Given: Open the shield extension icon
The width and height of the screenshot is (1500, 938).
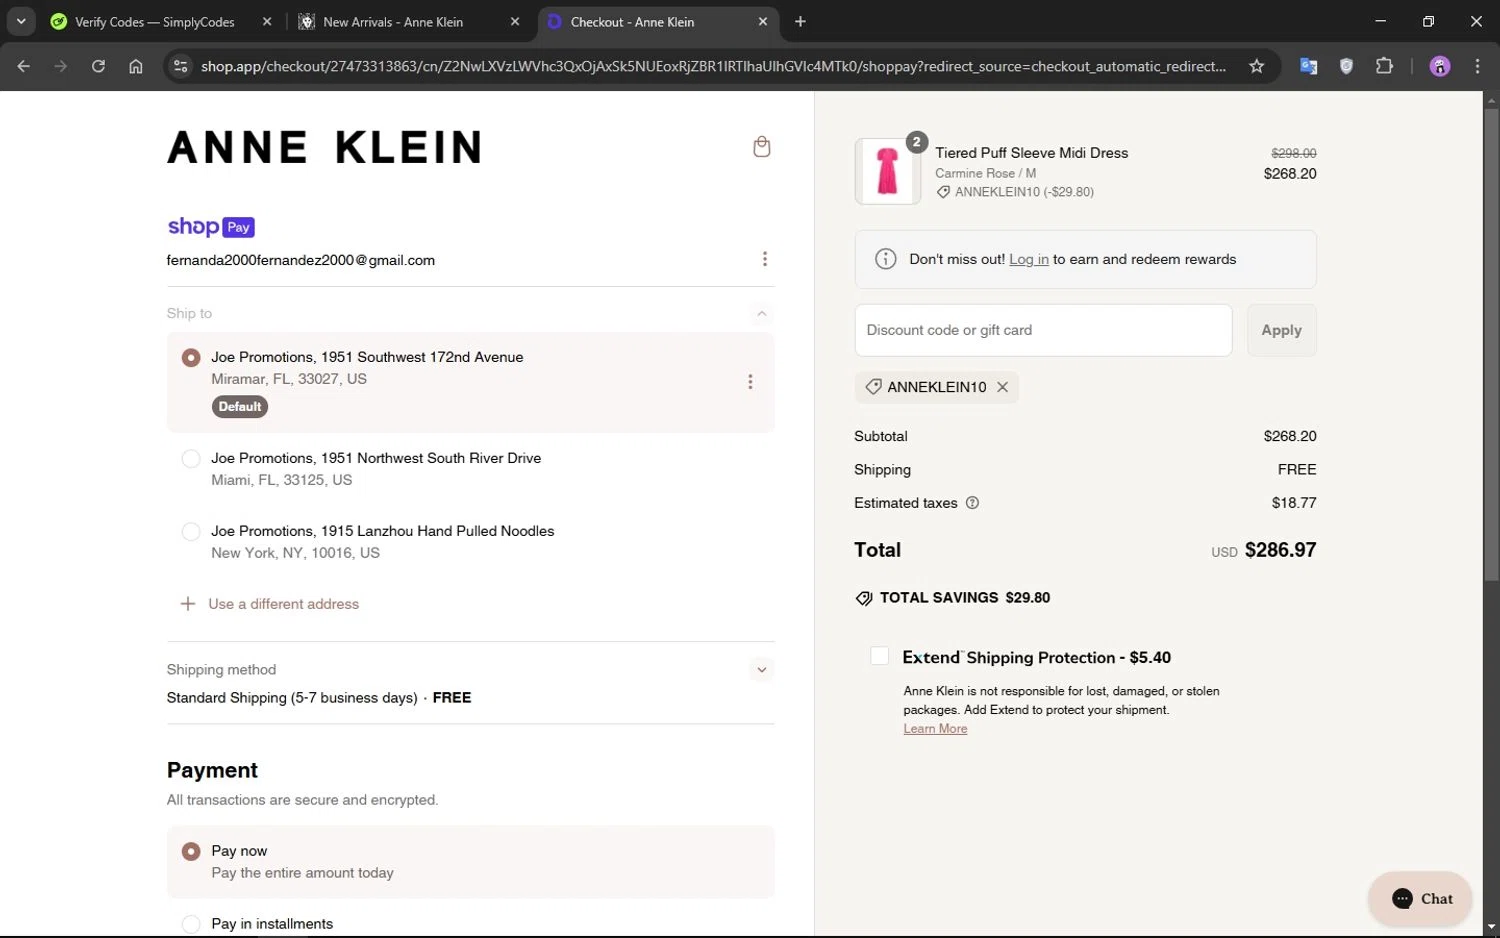Looking at the screenshot, I should click(x=1346, y=66).
